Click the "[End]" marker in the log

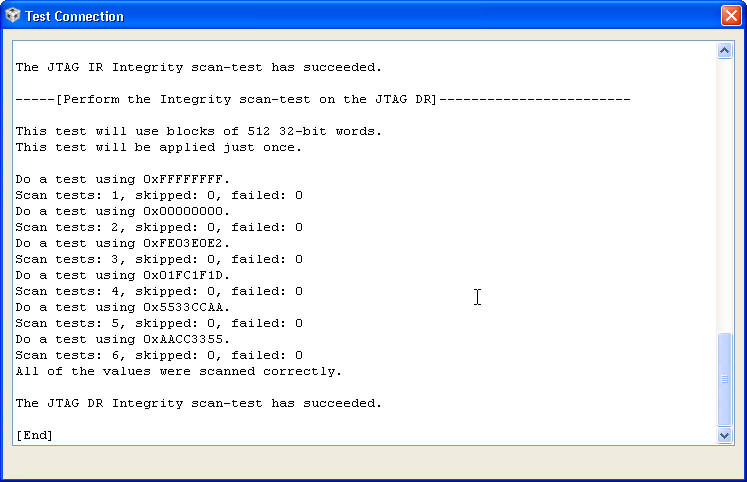(x=34, y=435)
